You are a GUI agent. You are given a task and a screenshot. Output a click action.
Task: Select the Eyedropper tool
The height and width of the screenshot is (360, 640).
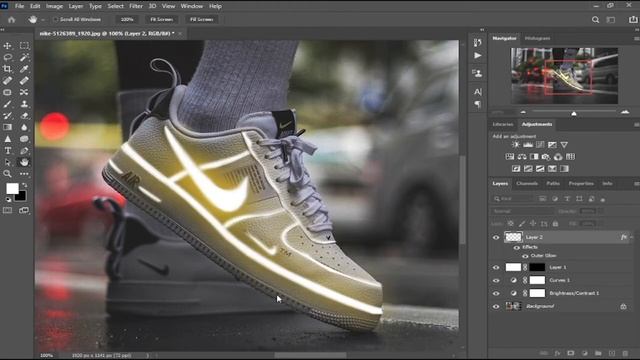(x=24, y=69)
